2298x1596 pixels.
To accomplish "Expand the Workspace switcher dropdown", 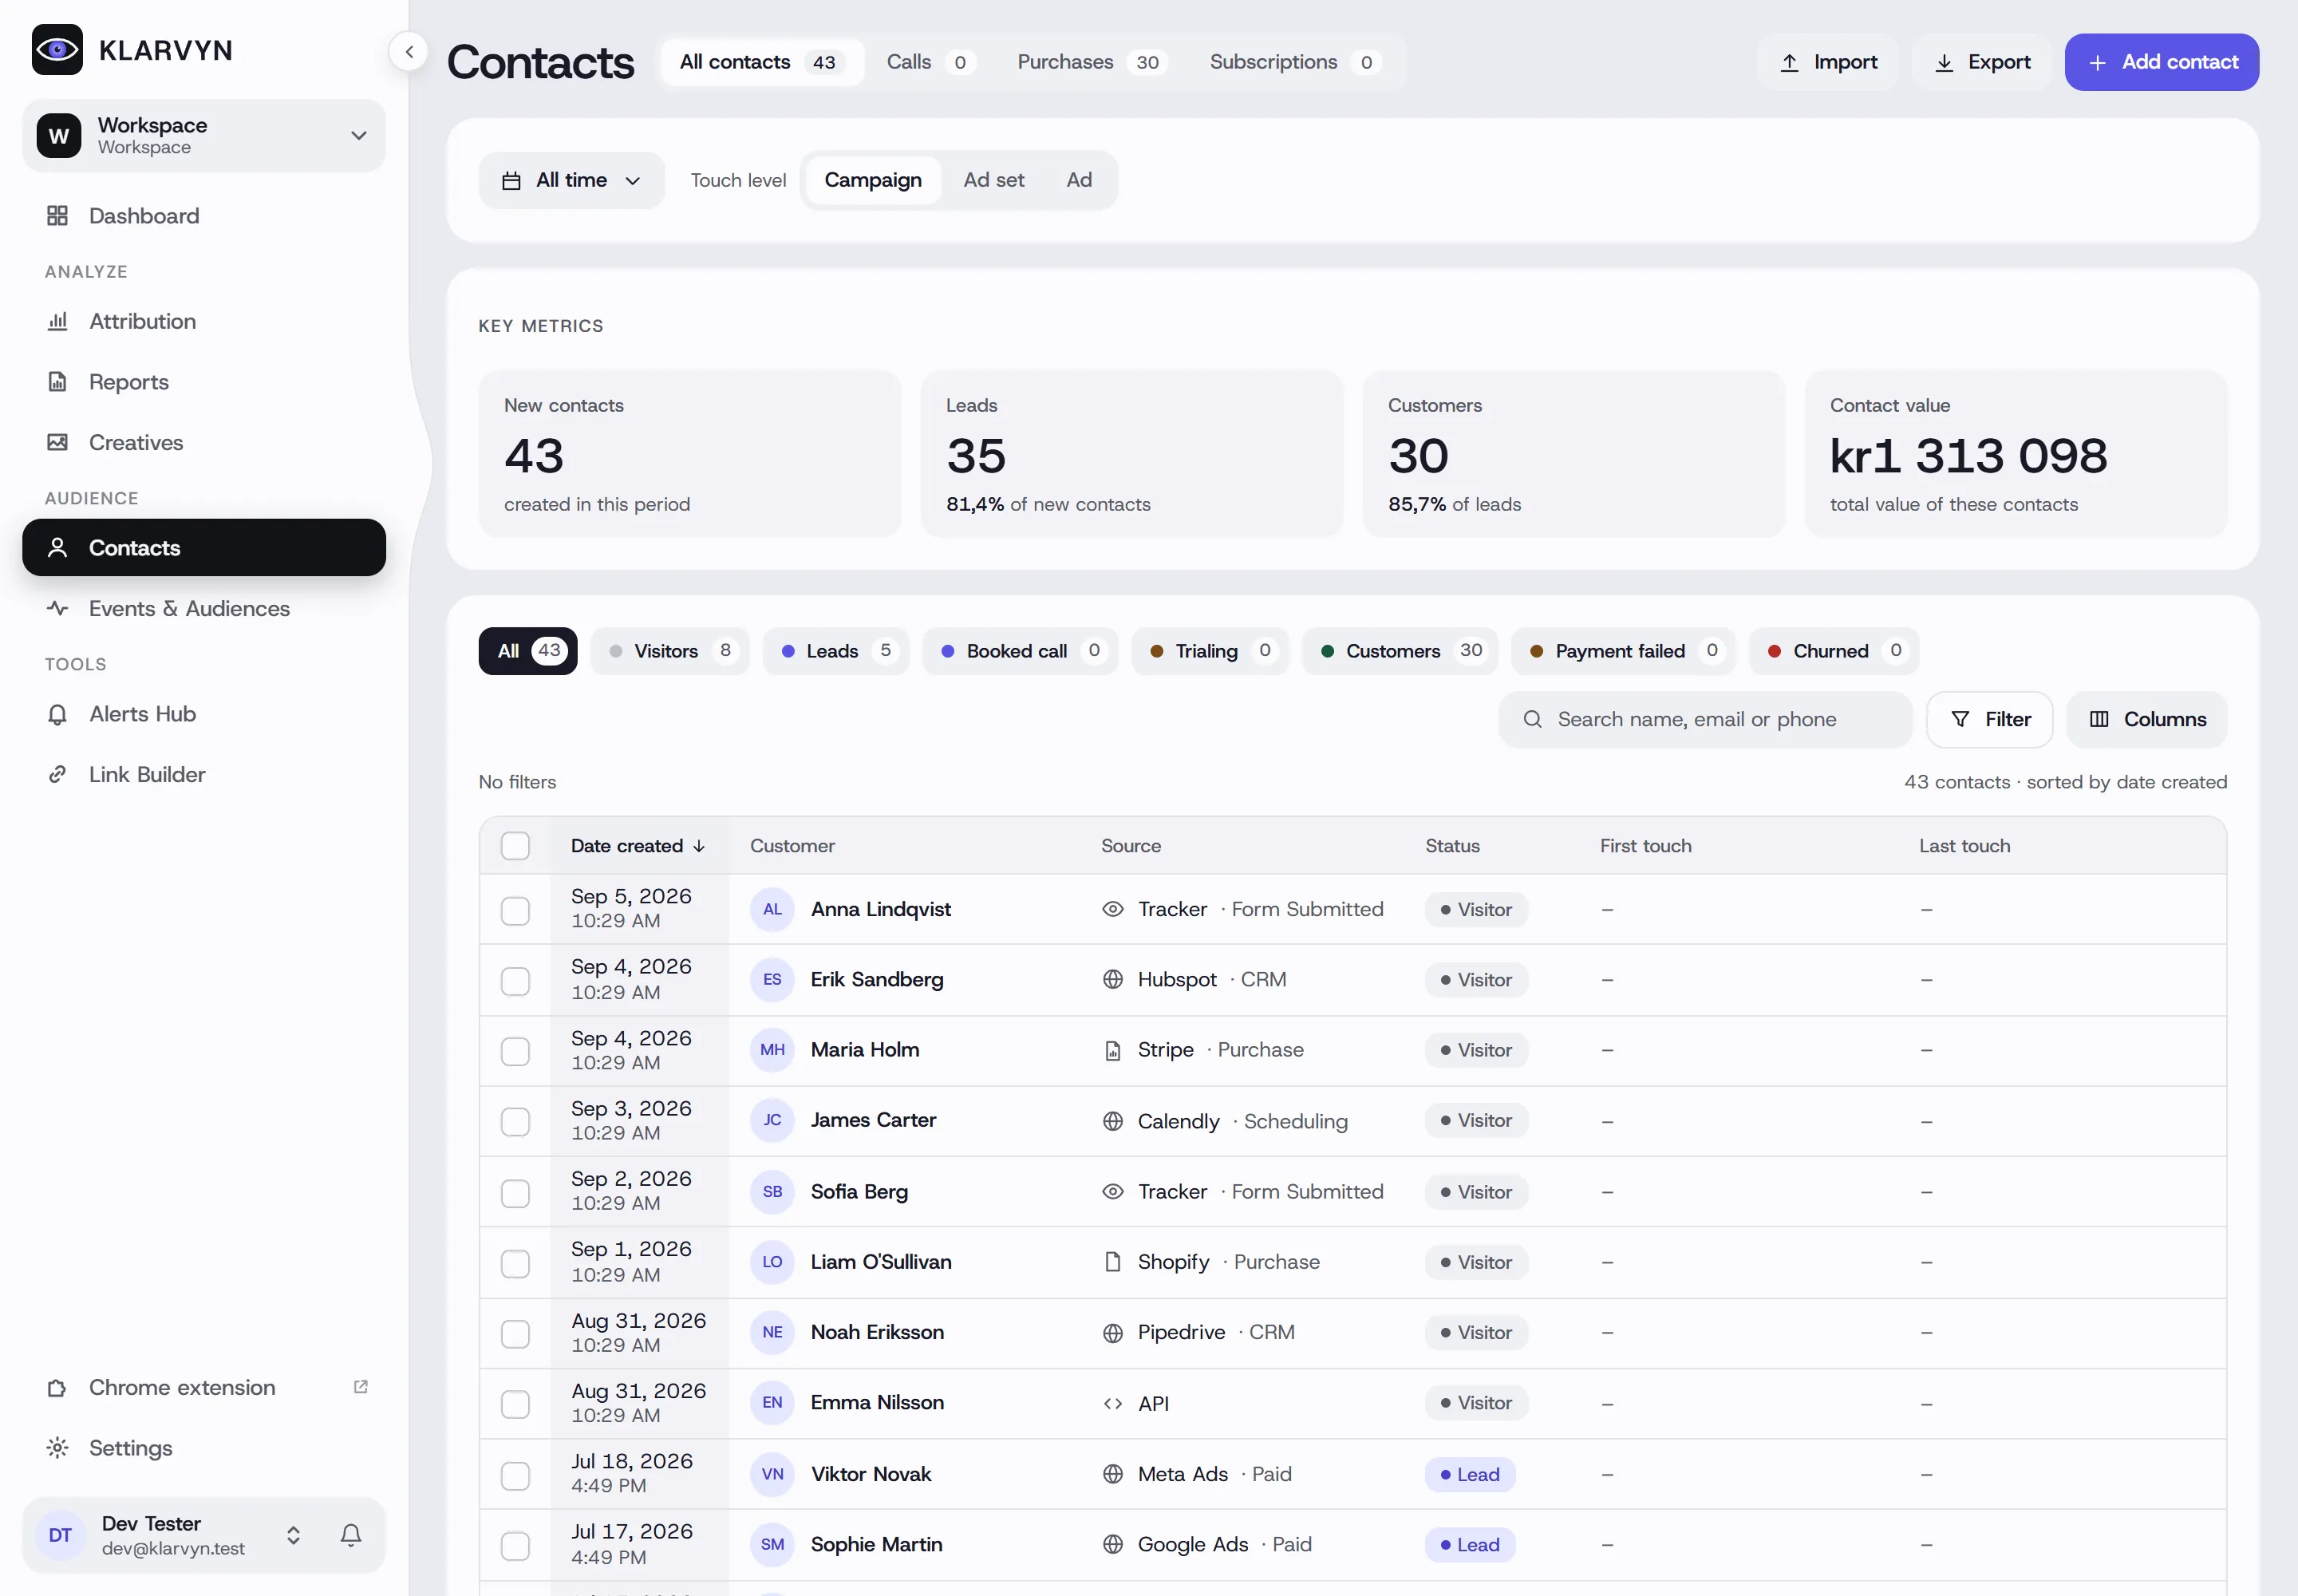I will pos(204,136).
